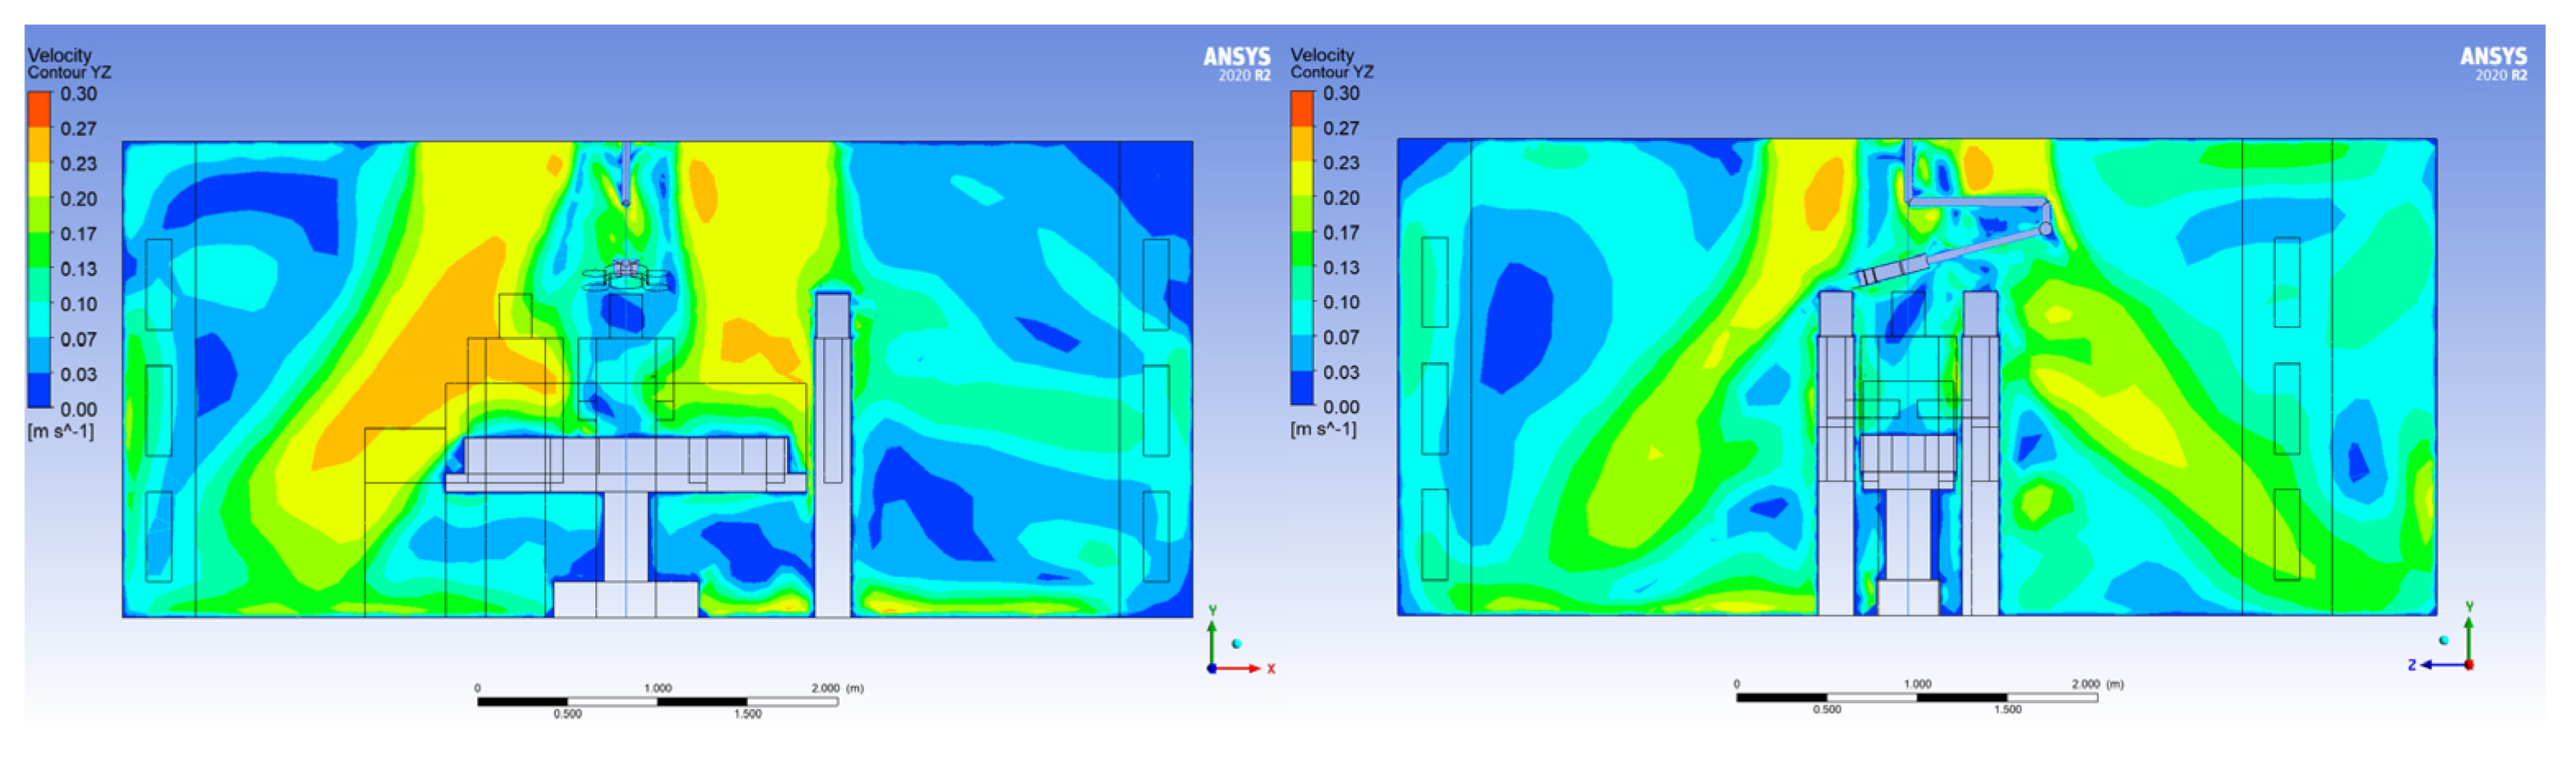Image resolution: width=2576 pixels, height=781 pixels.
Task: Click the tall gray column in left plot
Action: pyautogui.click(x=832, y=455)
